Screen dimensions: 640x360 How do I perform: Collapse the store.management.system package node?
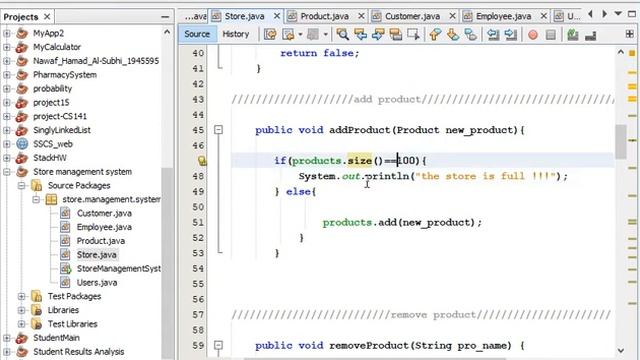pos(36,200)
